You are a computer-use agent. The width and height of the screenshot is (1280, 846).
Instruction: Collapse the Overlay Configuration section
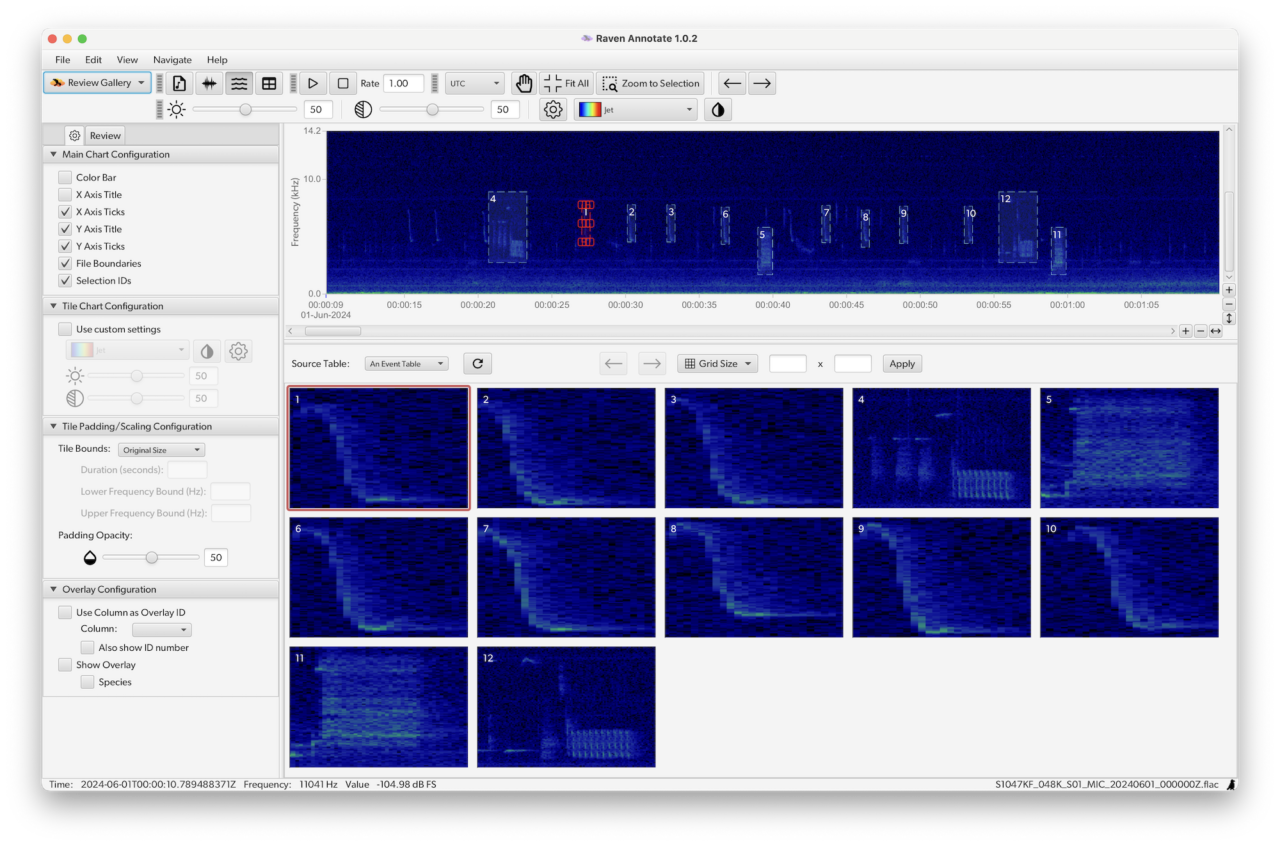[x=53, y=590]
